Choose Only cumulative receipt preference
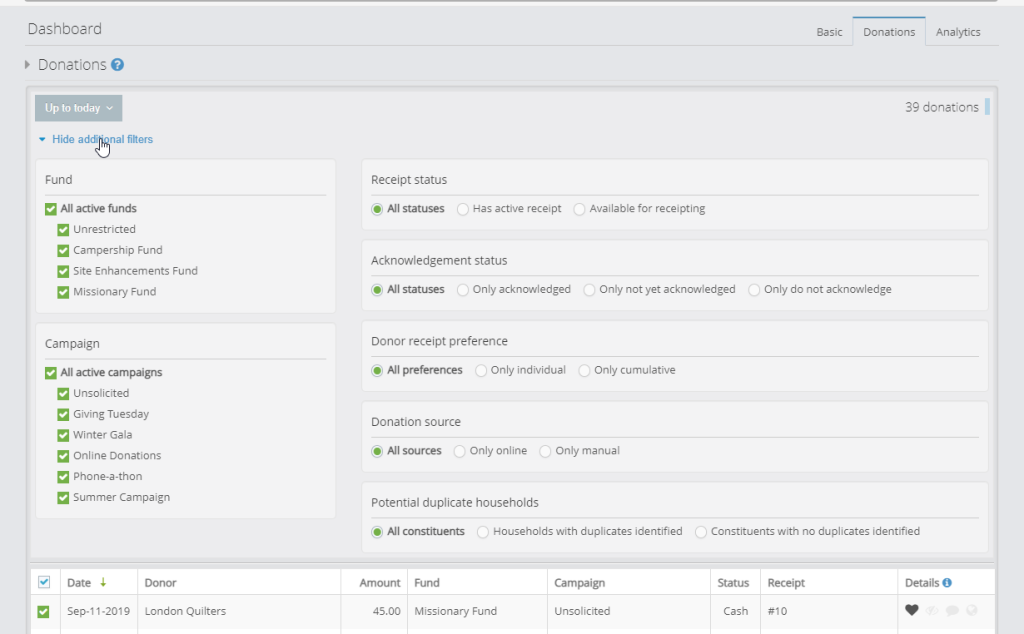 click(x=584, y=371)
